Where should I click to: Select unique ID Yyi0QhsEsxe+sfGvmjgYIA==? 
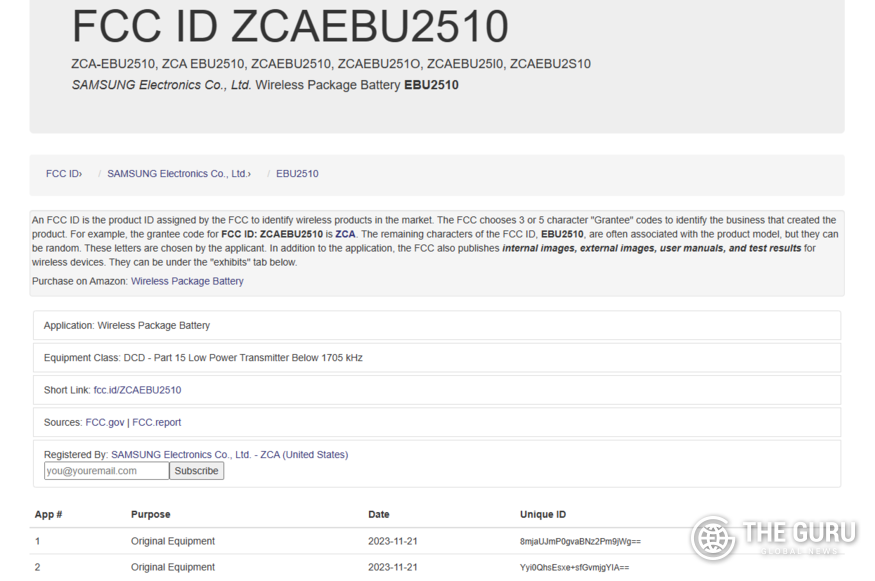(x=574, y=568)
